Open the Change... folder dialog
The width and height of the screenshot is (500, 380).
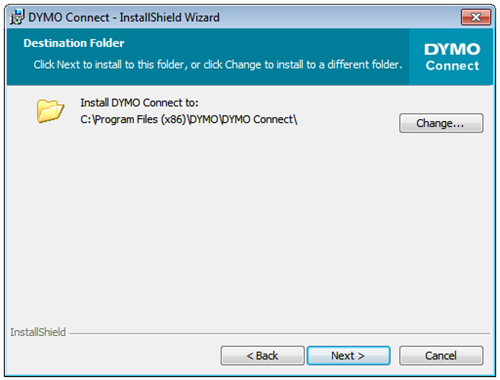point(441,123)
